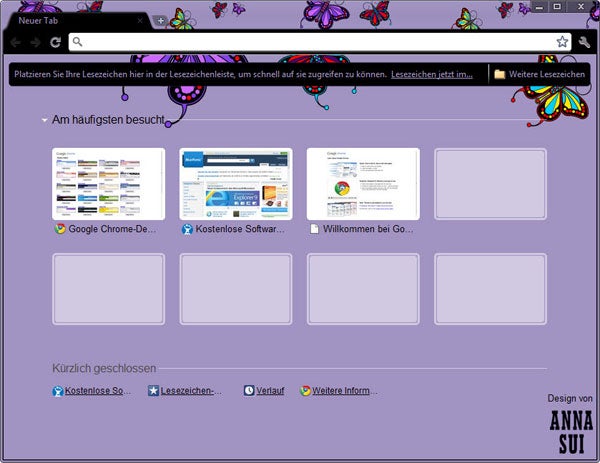The image size is (600, 463).
Task: Open the Weitere Inform... link
Action: coord(345,391)
